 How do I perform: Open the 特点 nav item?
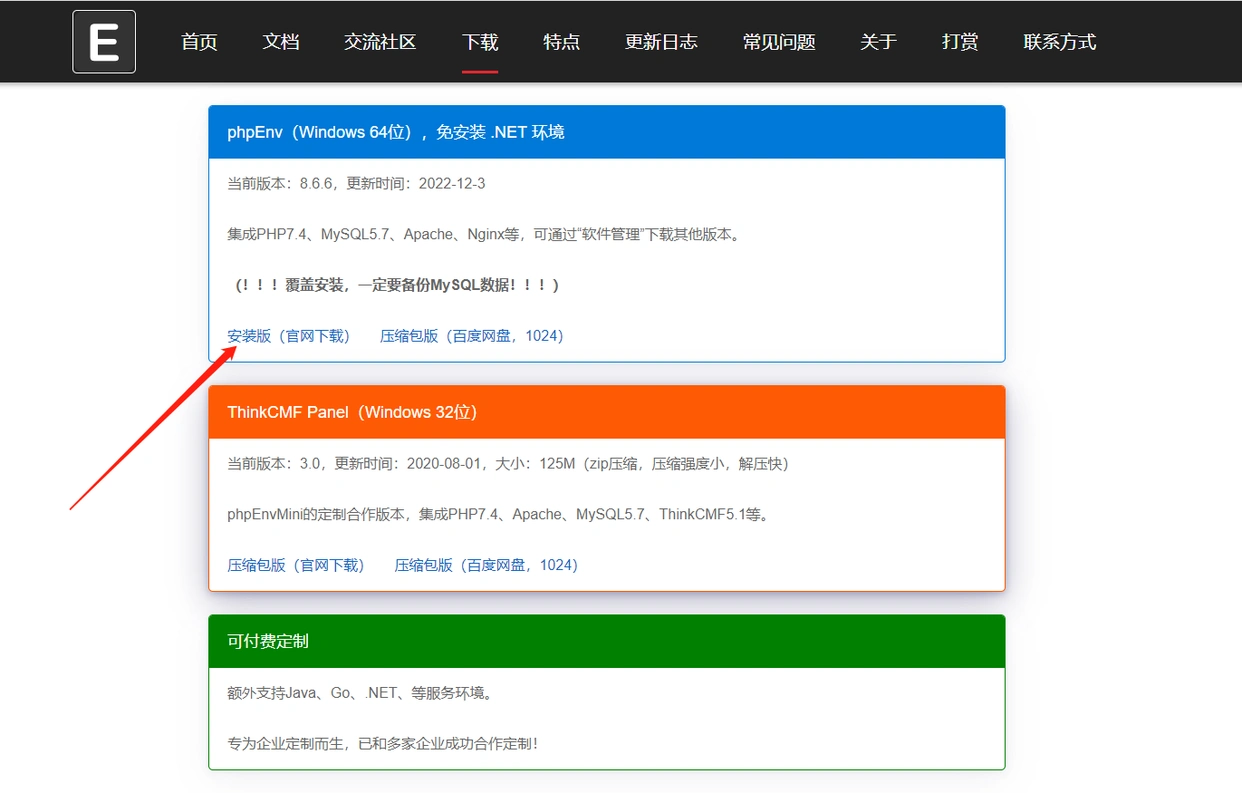pyautogui.click(x=562, y=42)
